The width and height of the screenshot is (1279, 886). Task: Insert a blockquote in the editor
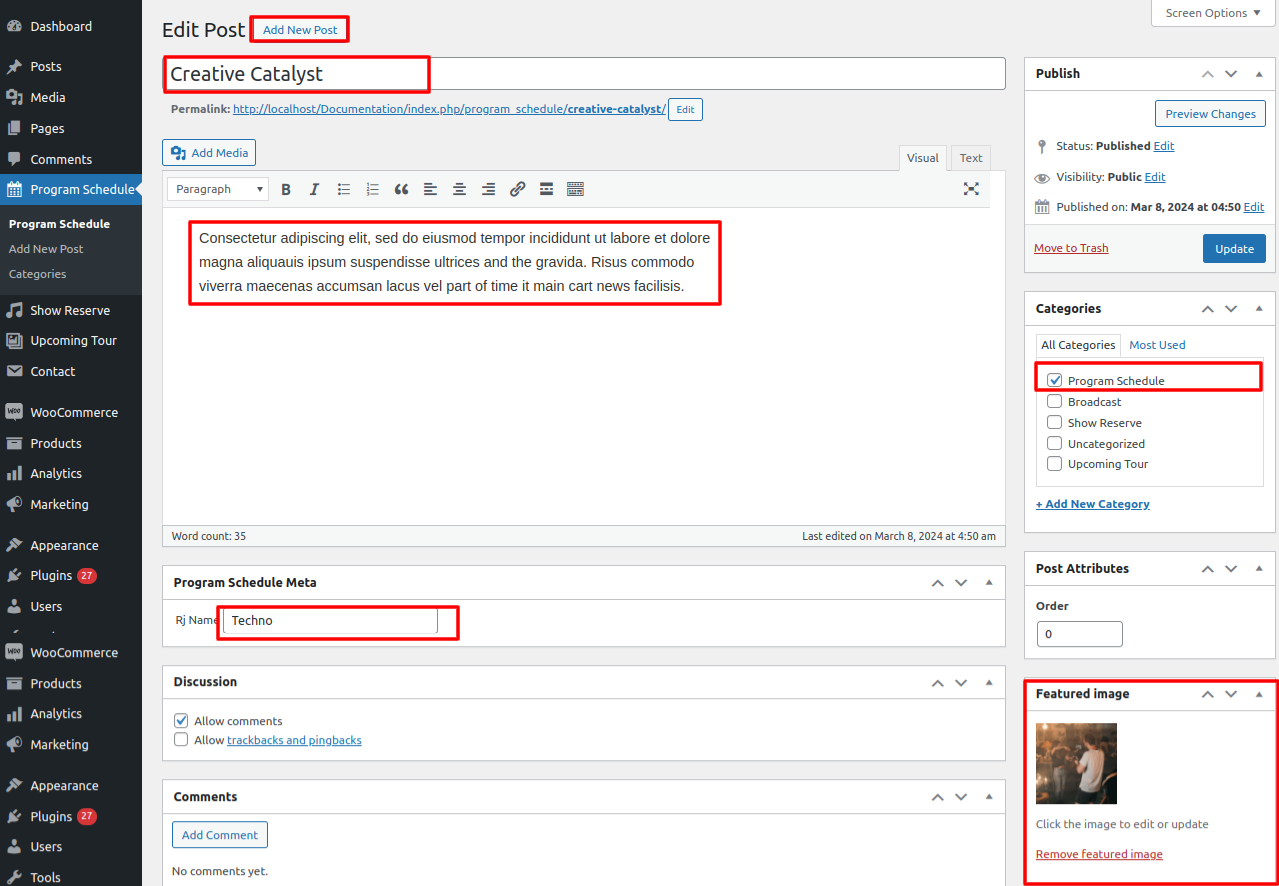pyautogui.click(x=401, y=189)
